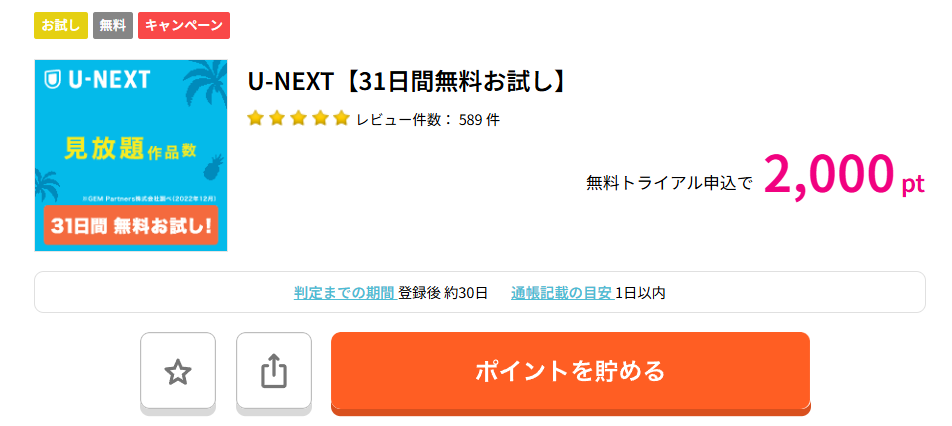Click the 見放題作品数 text in the thumbnail
The image size is (952, 426).
[130, 150]
